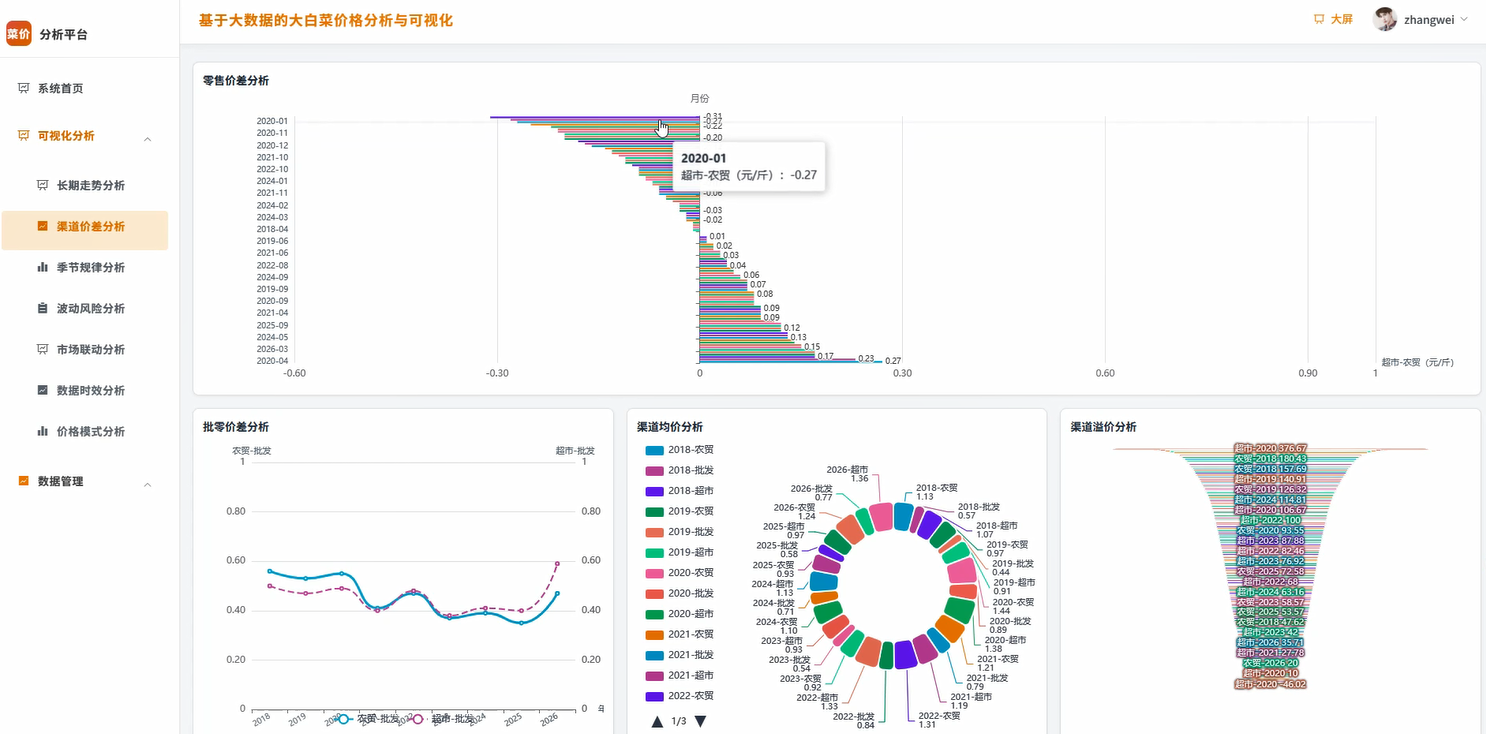
Task: Click funnel label 超市-2020 -46.02
Action: coord(1270,684)
